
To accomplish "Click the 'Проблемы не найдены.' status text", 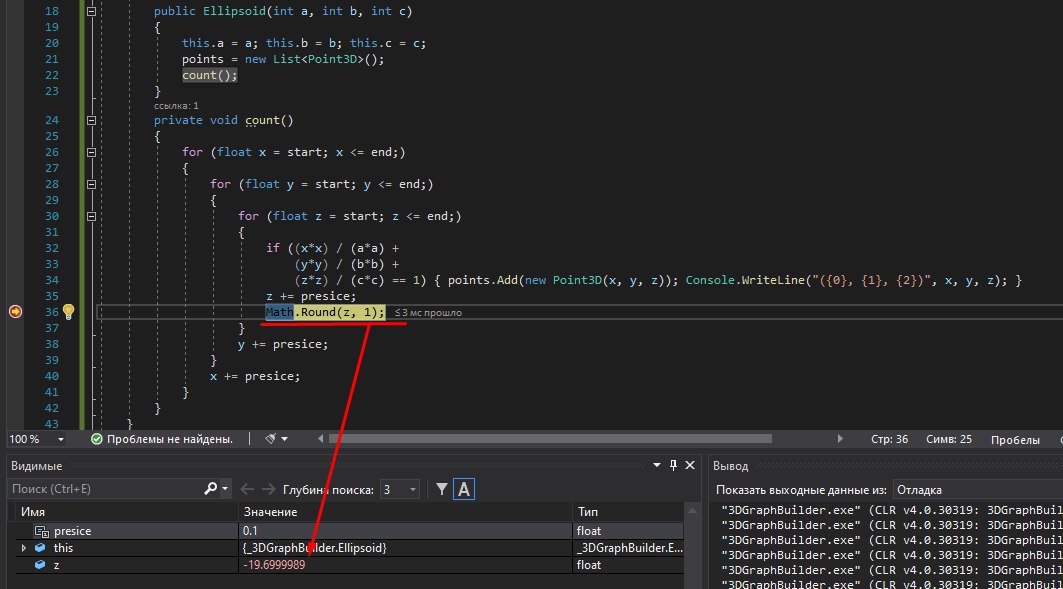I will click(x=169, y=439).
